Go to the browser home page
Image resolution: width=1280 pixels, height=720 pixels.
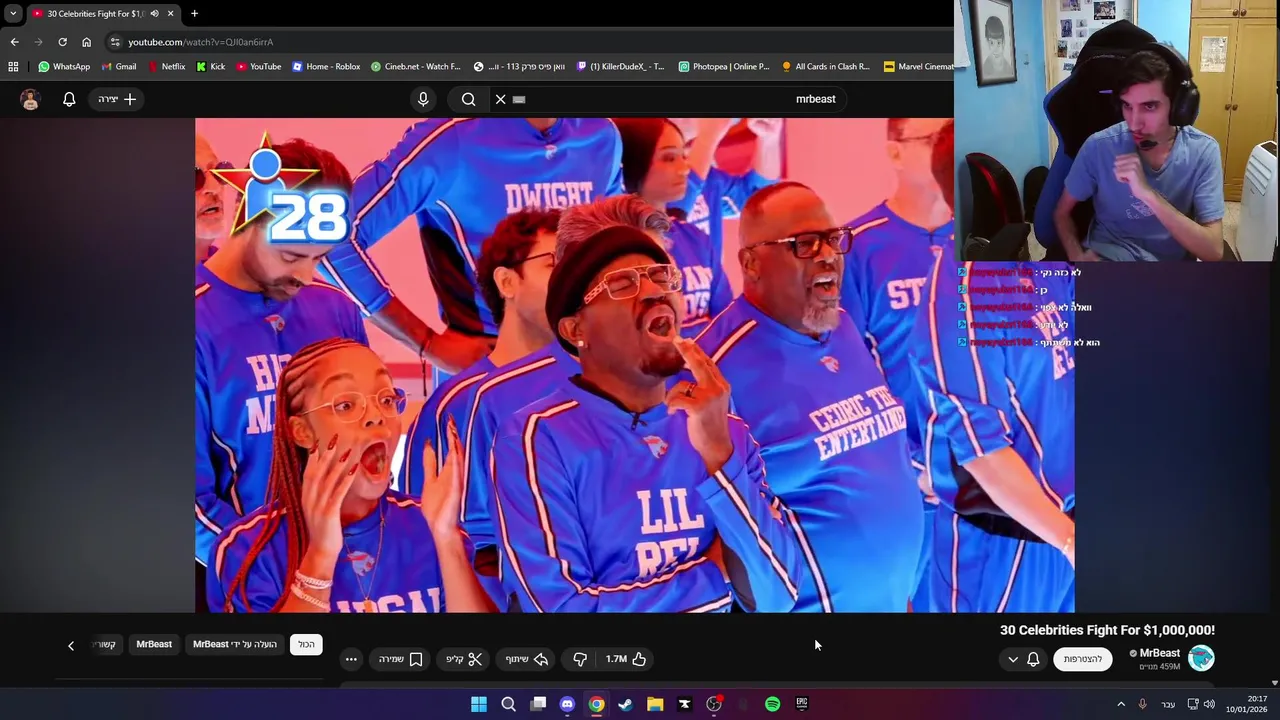pos(86,42)
